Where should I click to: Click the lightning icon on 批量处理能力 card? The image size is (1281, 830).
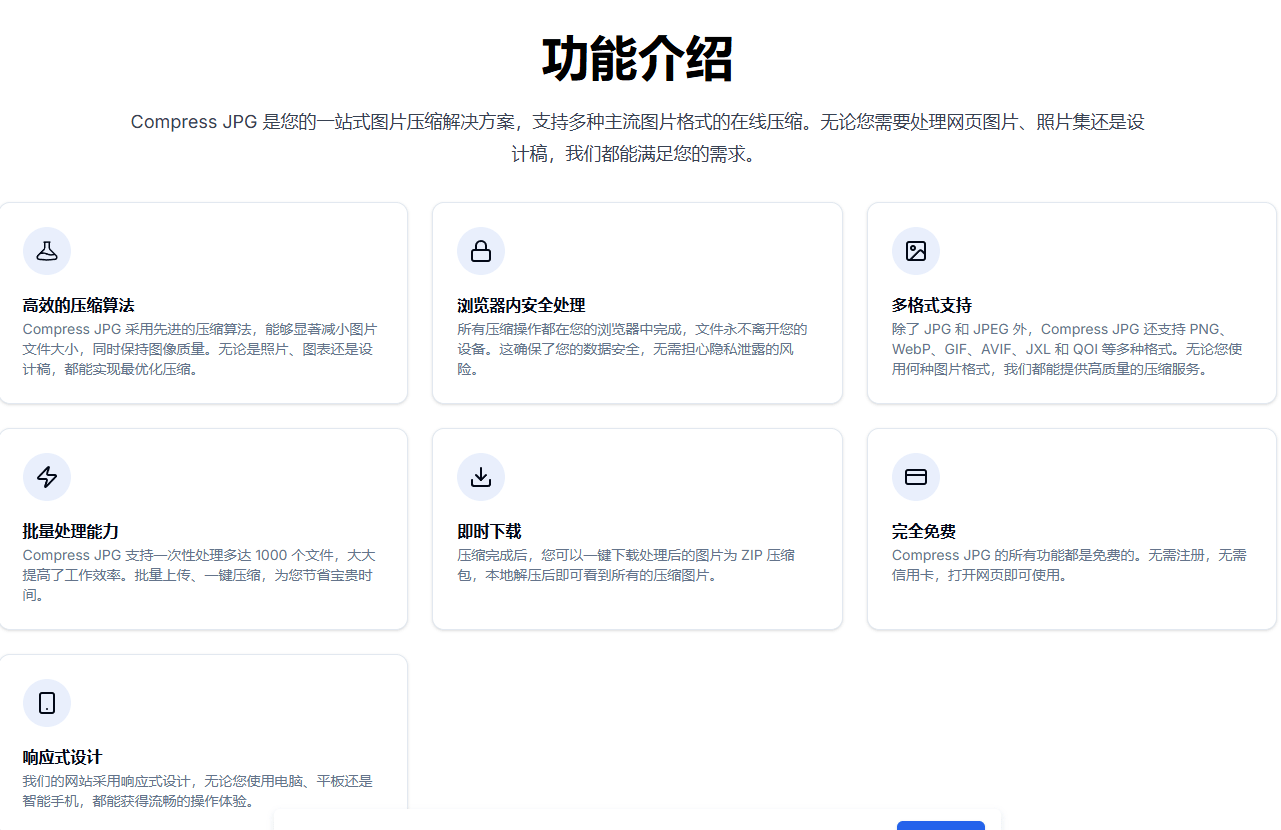(x=47, y=477)
